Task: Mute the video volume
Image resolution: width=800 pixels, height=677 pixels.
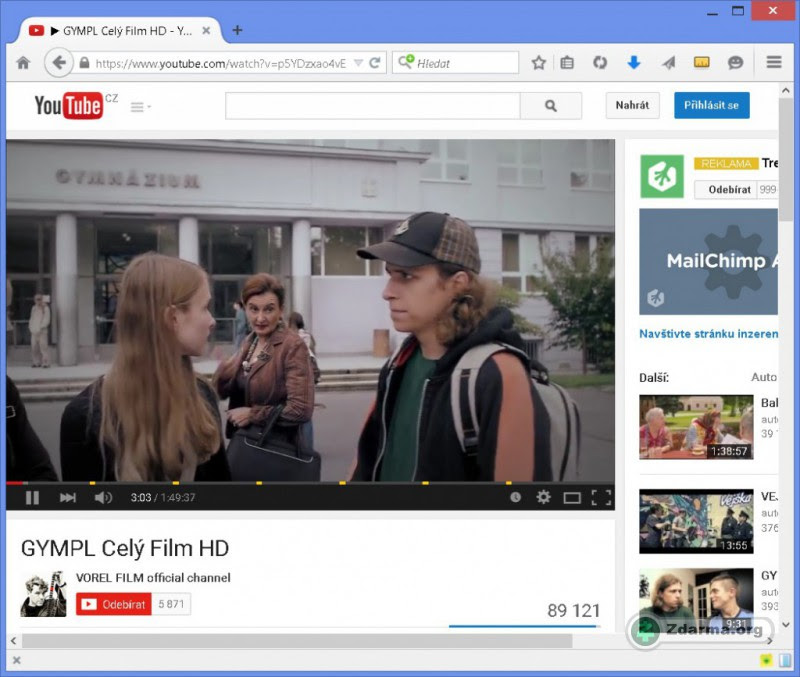Action: [x=103, y=497]
